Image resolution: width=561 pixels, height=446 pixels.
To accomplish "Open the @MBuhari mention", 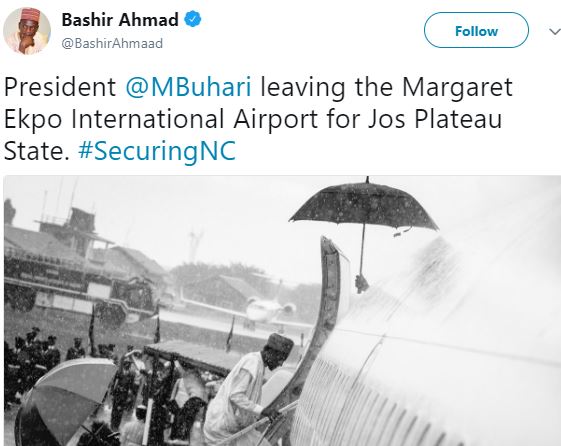I will click(x=188, y=87).
